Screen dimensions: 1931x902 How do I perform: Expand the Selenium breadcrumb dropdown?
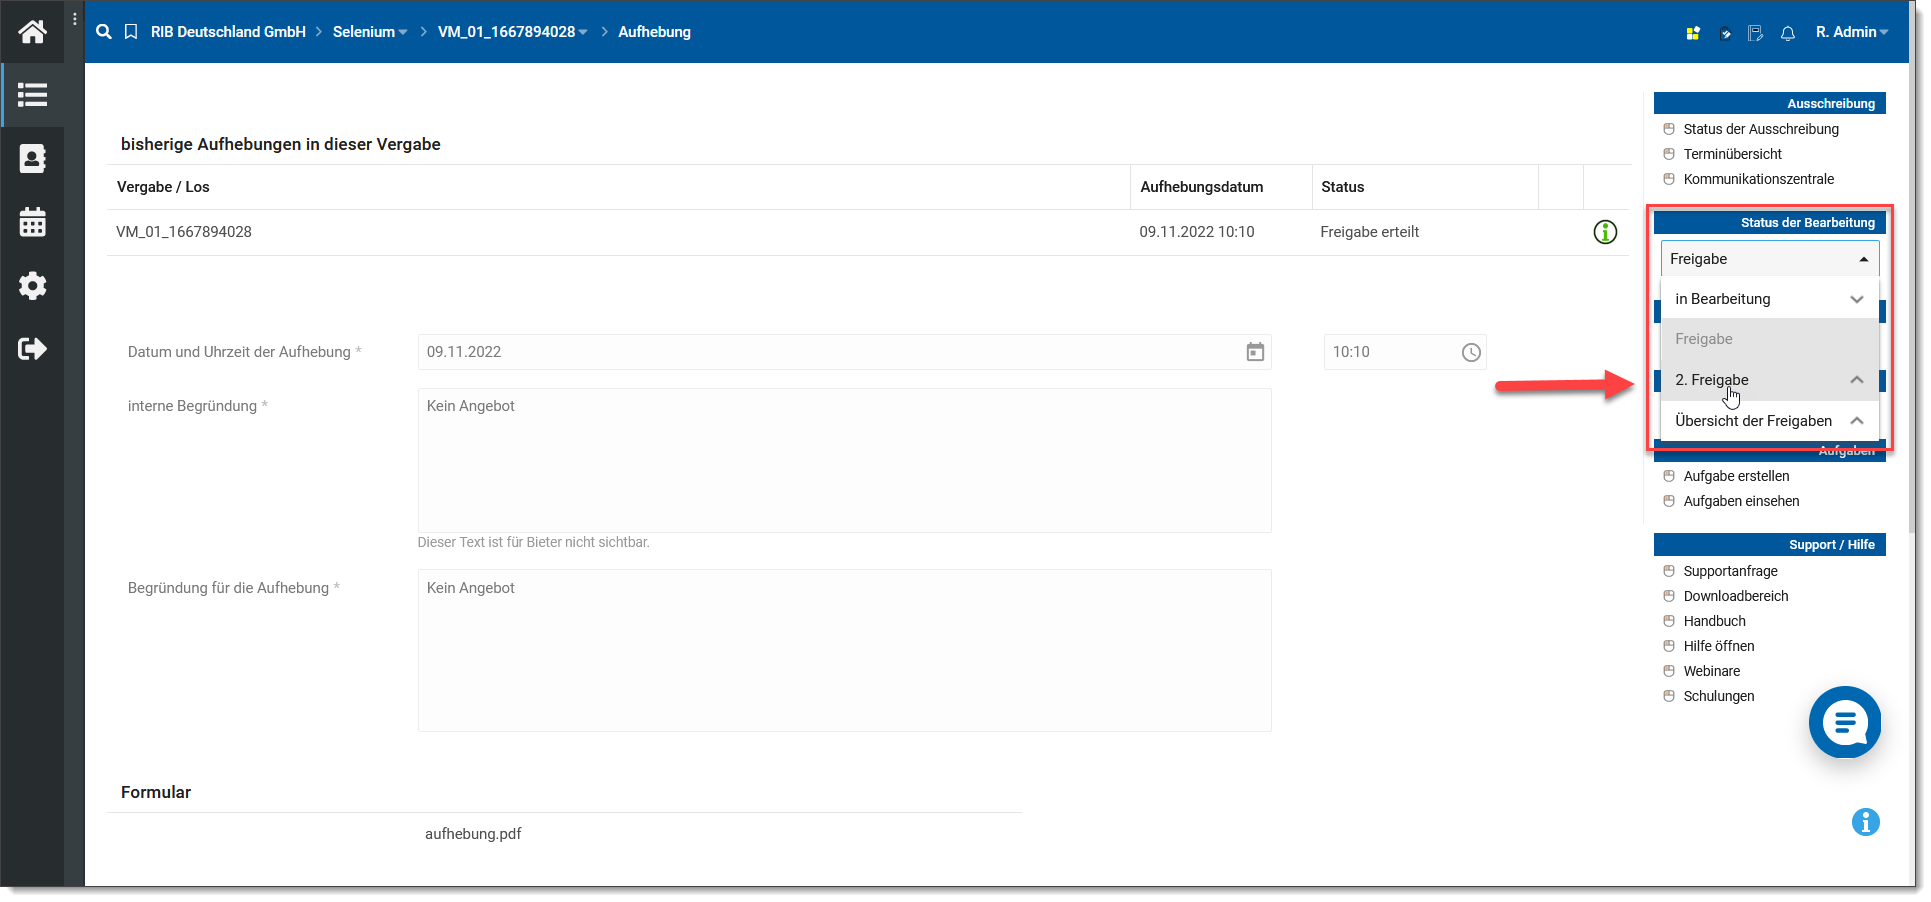coord(370,32)
